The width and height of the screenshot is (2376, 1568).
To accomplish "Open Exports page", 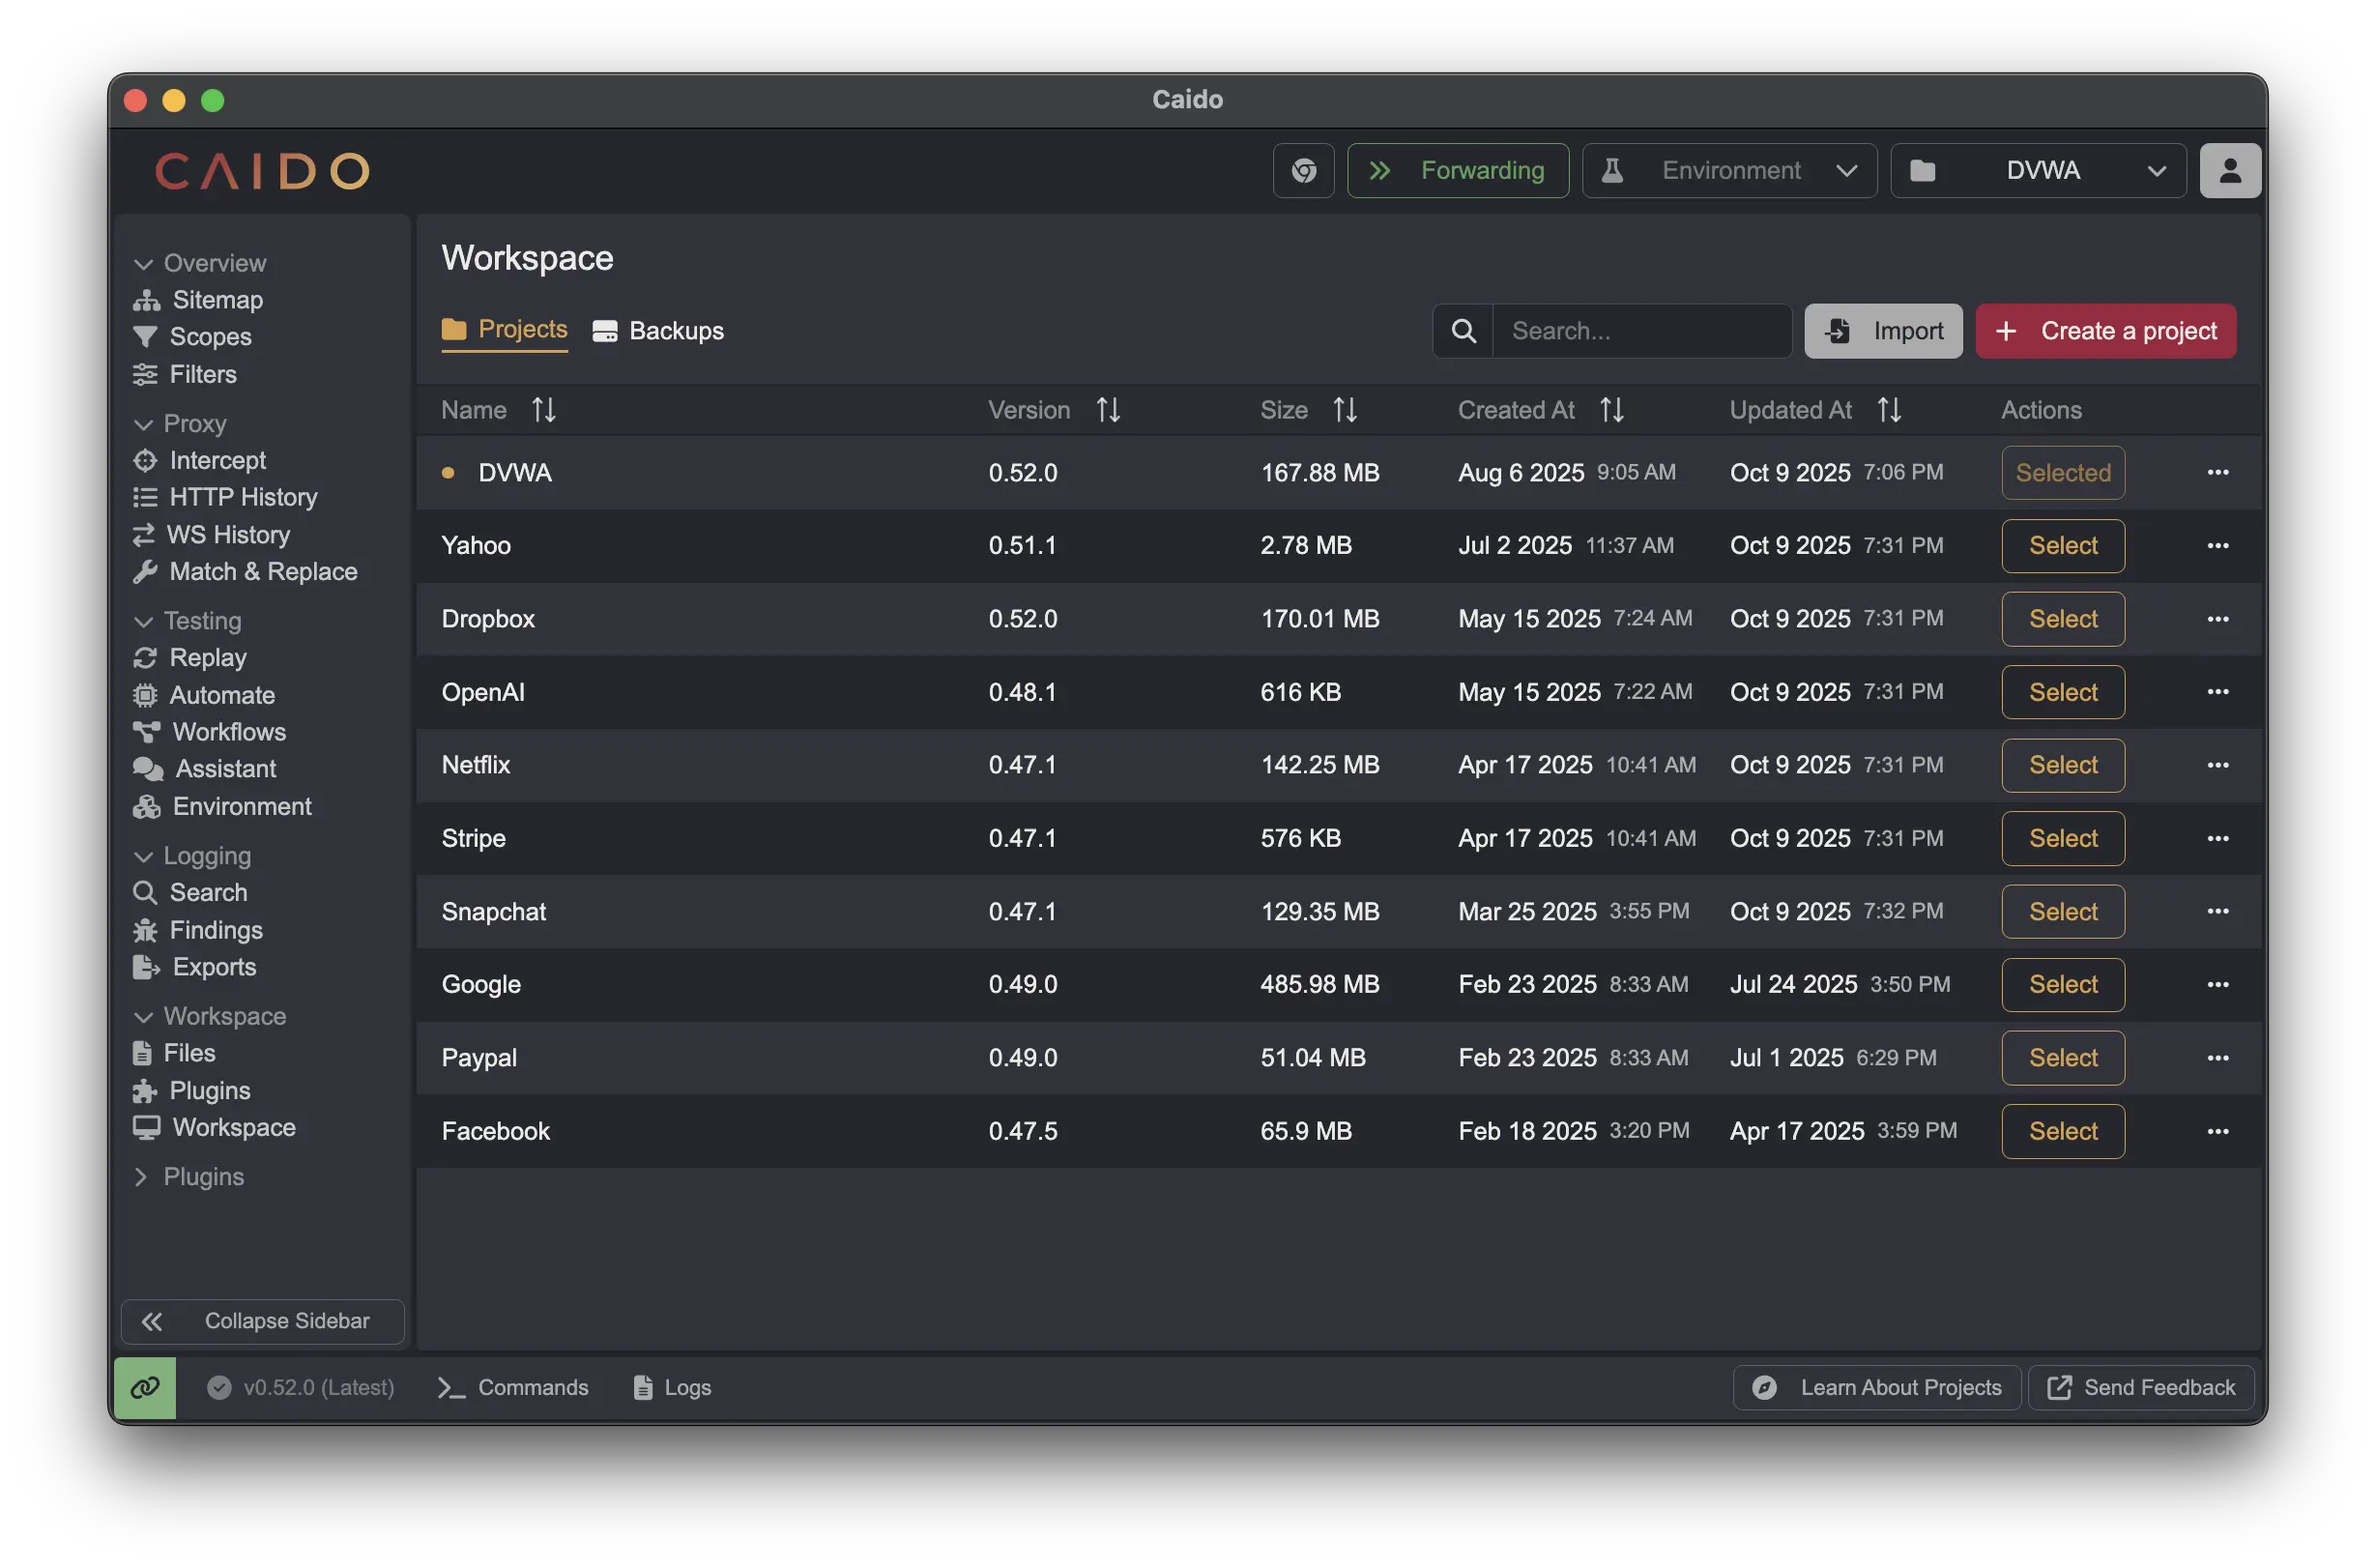I will tap(194, 967).
